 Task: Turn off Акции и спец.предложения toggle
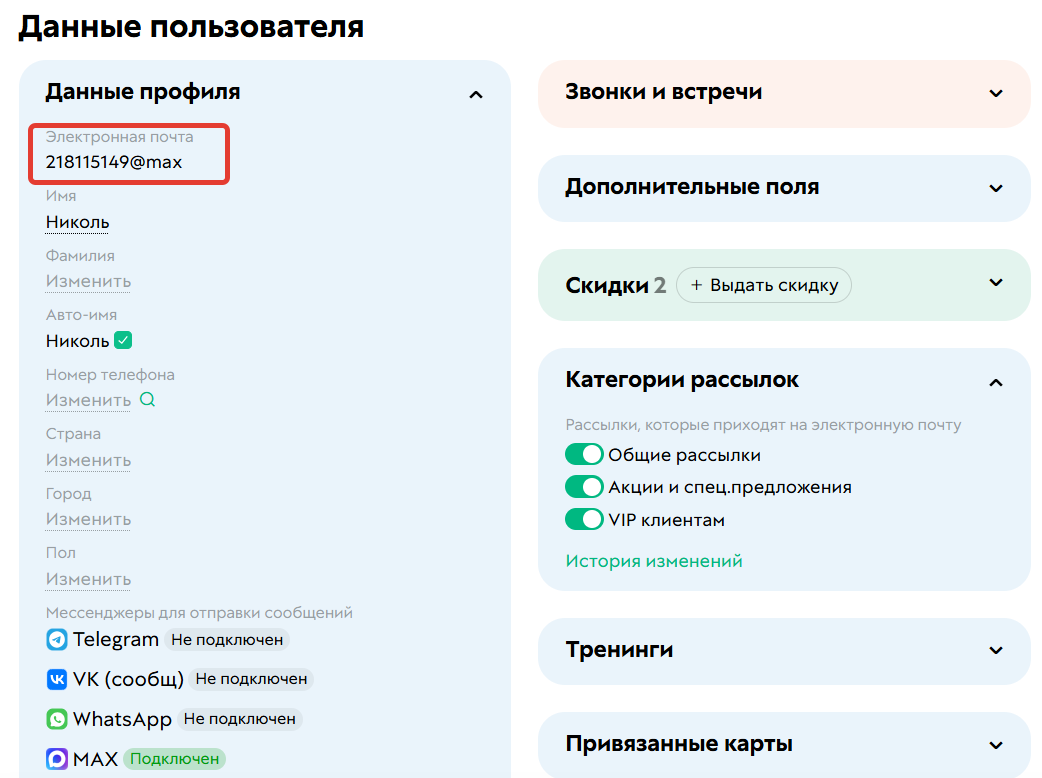584,487
